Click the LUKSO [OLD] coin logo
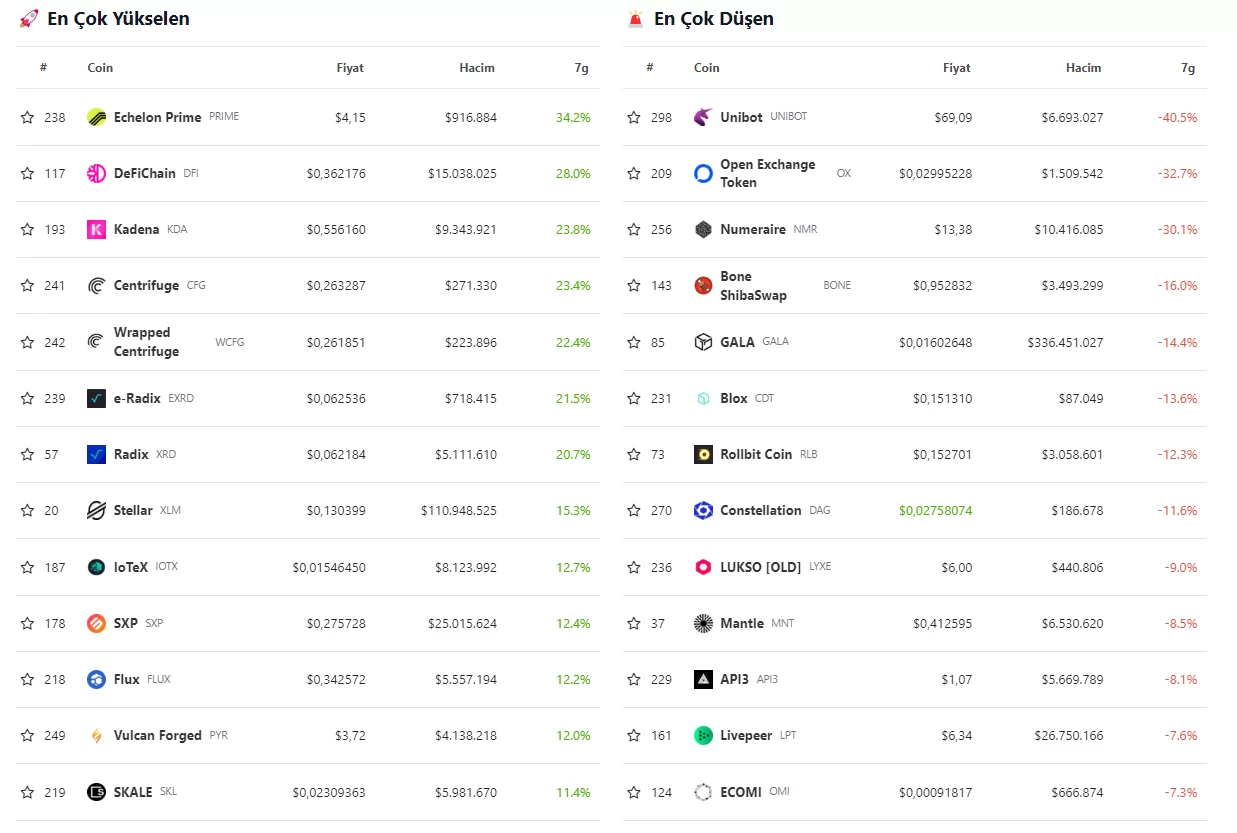 click(x=703, y=567)
